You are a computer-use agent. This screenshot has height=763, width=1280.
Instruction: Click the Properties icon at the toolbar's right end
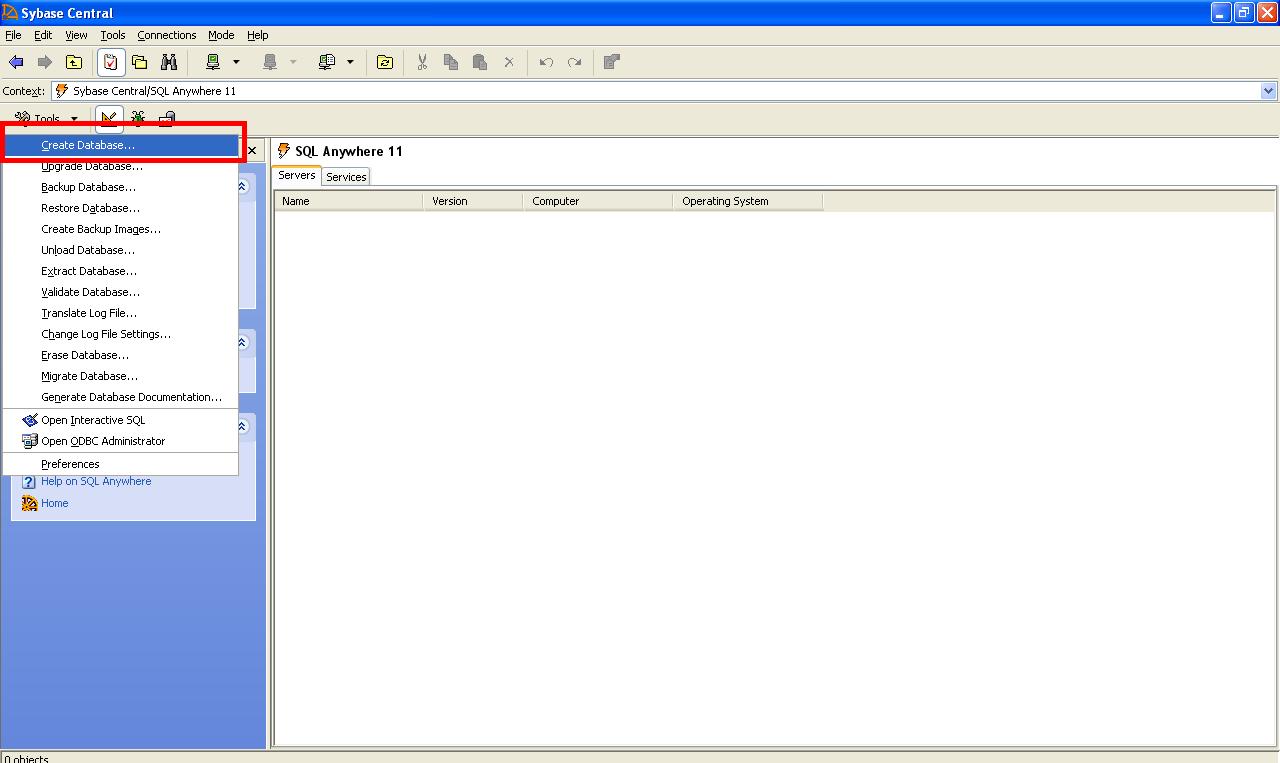coord(611,61)
